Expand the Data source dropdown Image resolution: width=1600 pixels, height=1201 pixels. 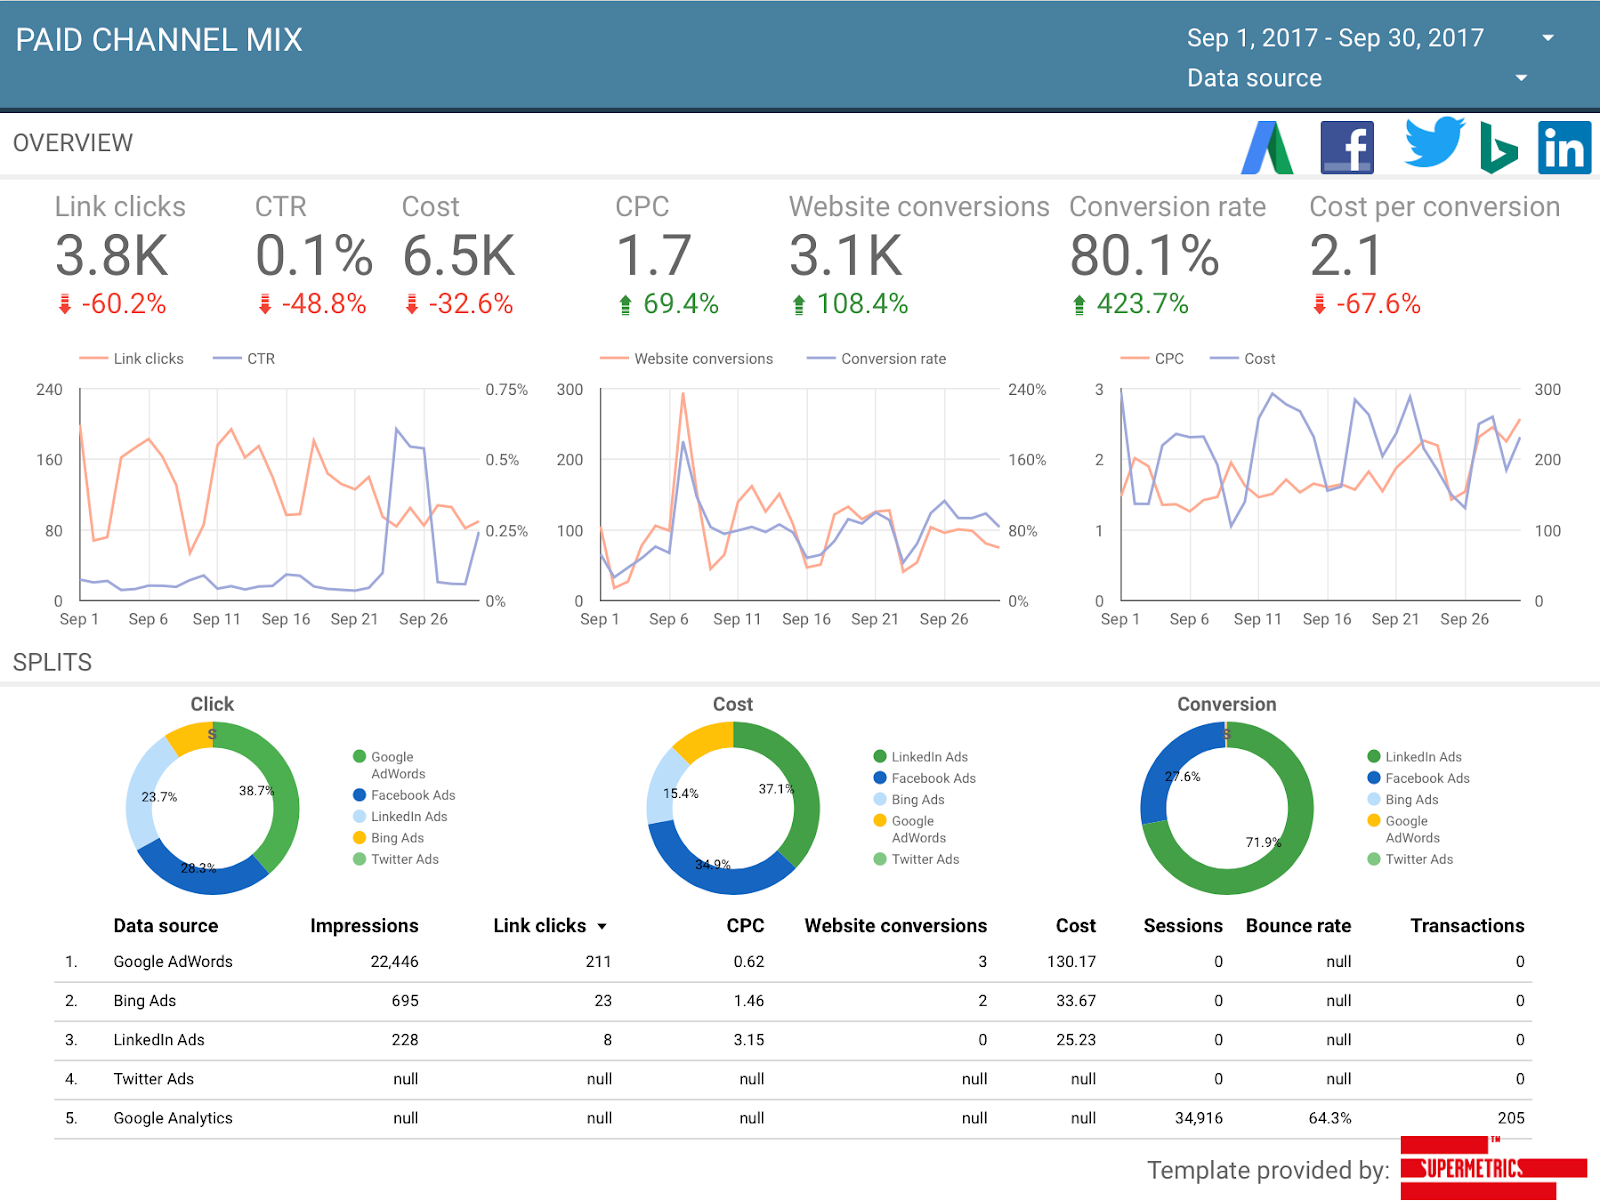(1521, 78)
